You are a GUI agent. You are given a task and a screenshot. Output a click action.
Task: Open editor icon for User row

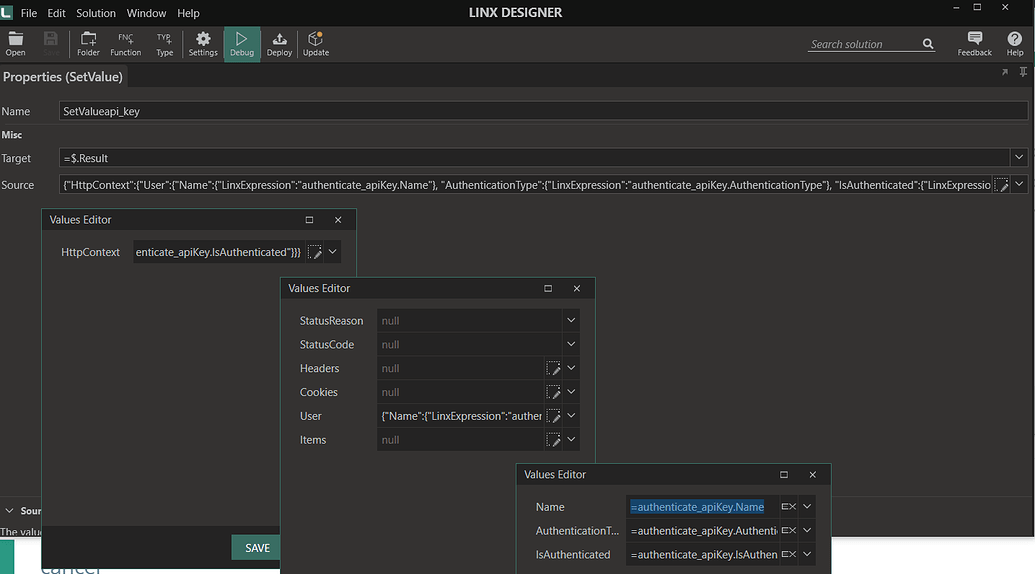(x=553, y=416)
